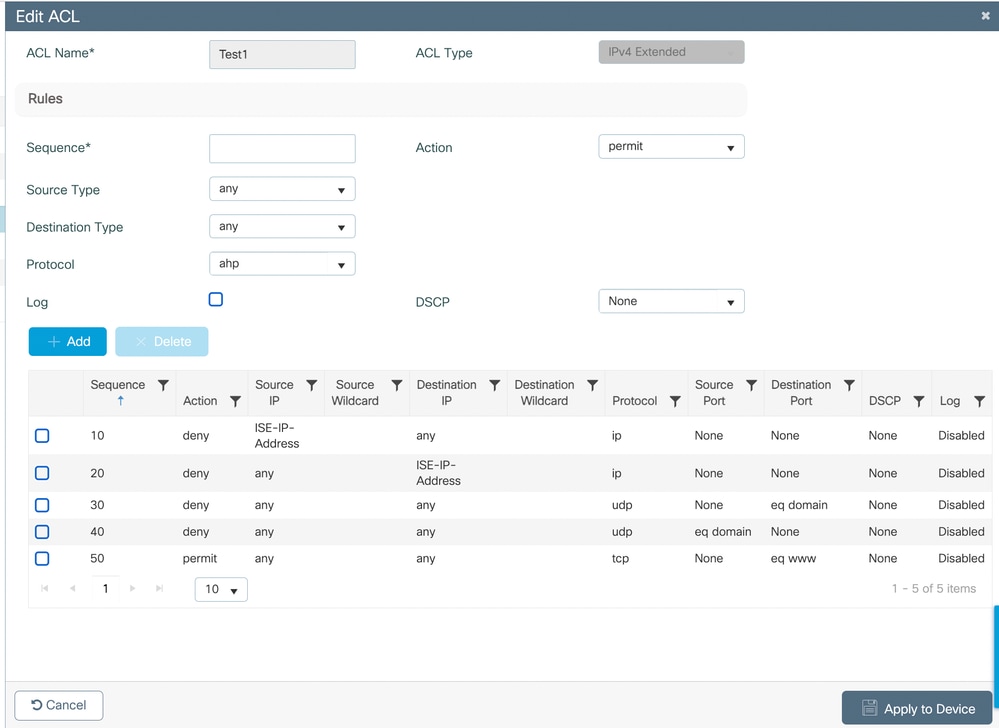Click the Protocol column filter funnel icon
Image resolution: width=999 pixels, height=728 pixels.
pyautogui.click(x=676, y=399)
